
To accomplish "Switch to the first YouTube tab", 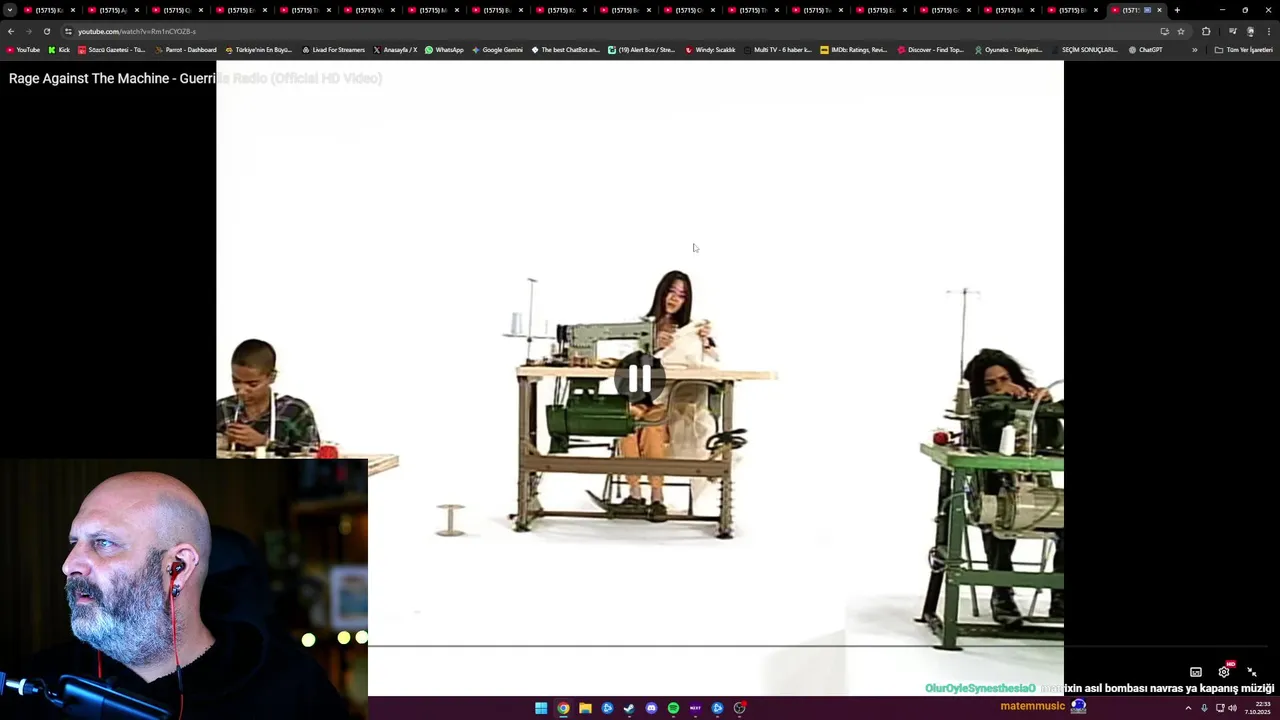I will [x=48, y=10].
